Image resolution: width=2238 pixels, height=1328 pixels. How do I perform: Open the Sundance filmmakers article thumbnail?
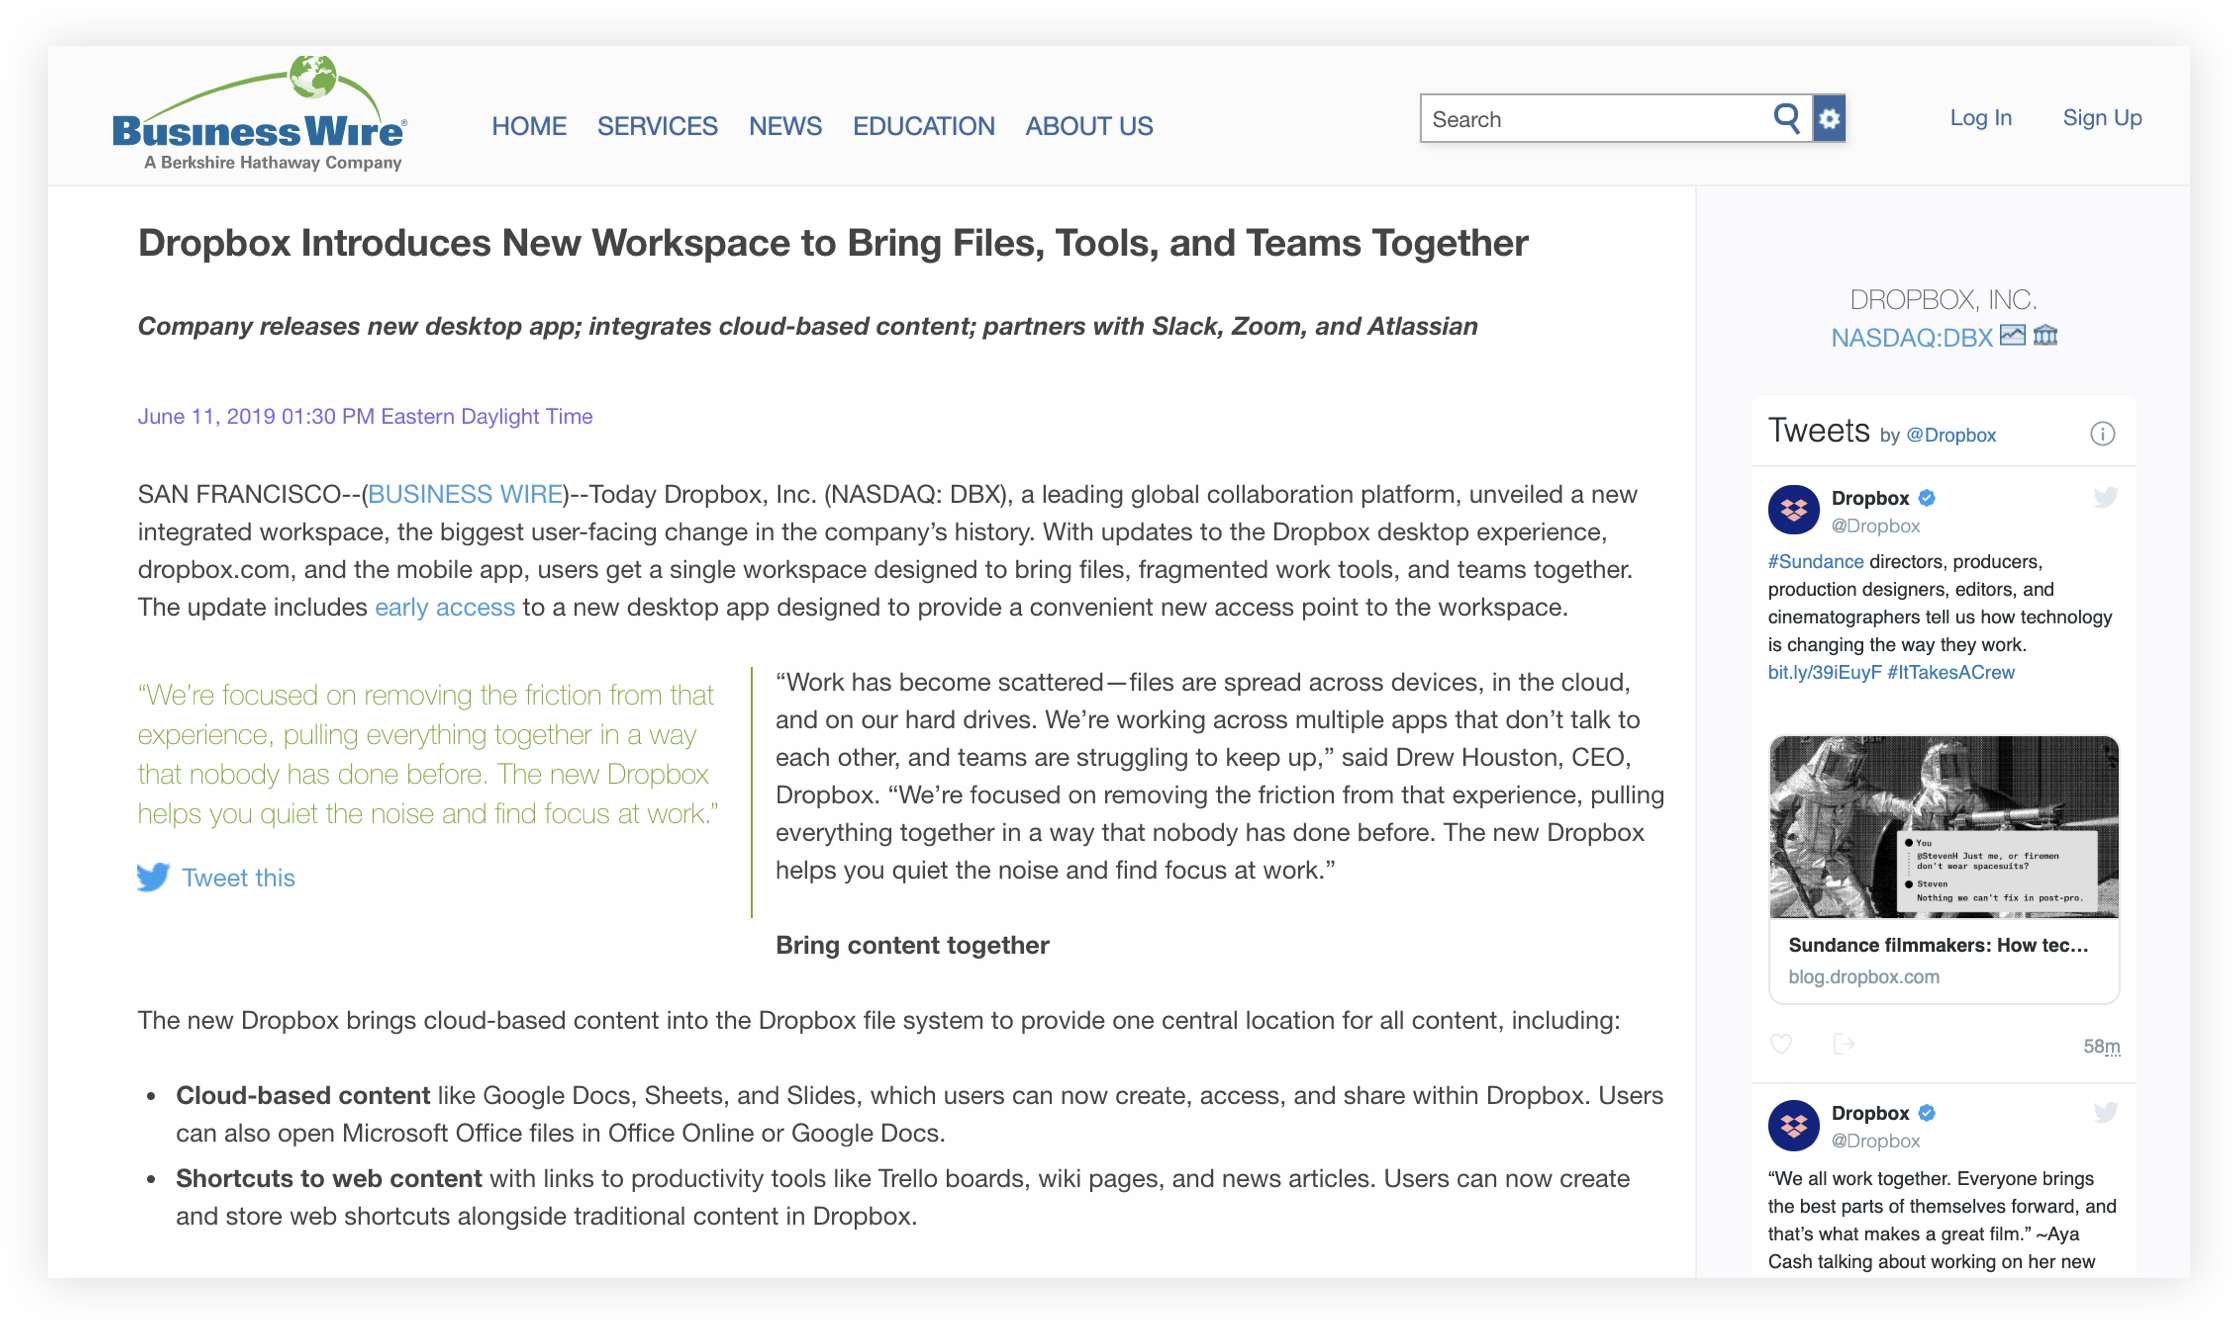click(1943, 827)
